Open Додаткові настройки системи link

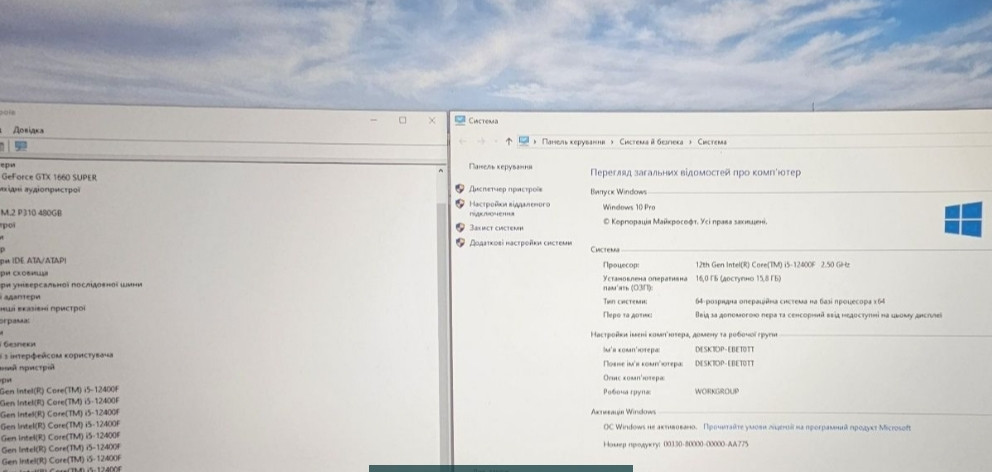click(x=520, y=243)
